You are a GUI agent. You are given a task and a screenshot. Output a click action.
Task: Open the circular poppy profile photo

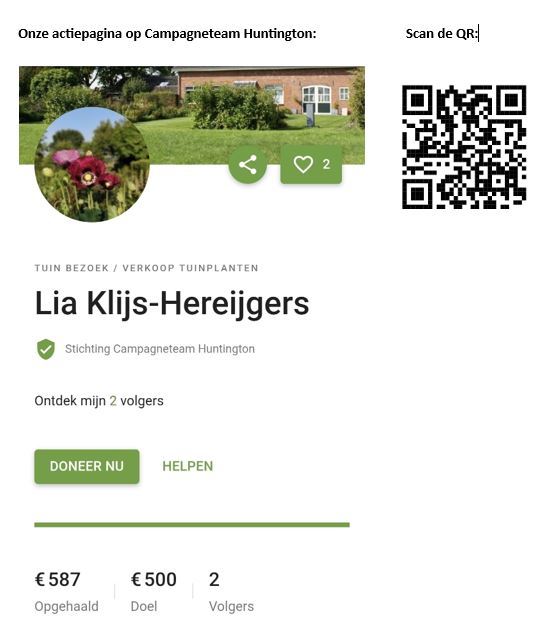tap(92, 164)
